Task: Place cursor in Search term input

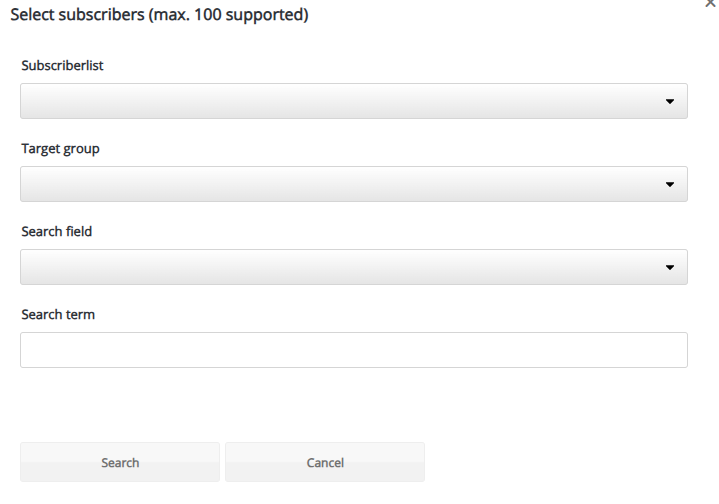Action: (354, 350)
